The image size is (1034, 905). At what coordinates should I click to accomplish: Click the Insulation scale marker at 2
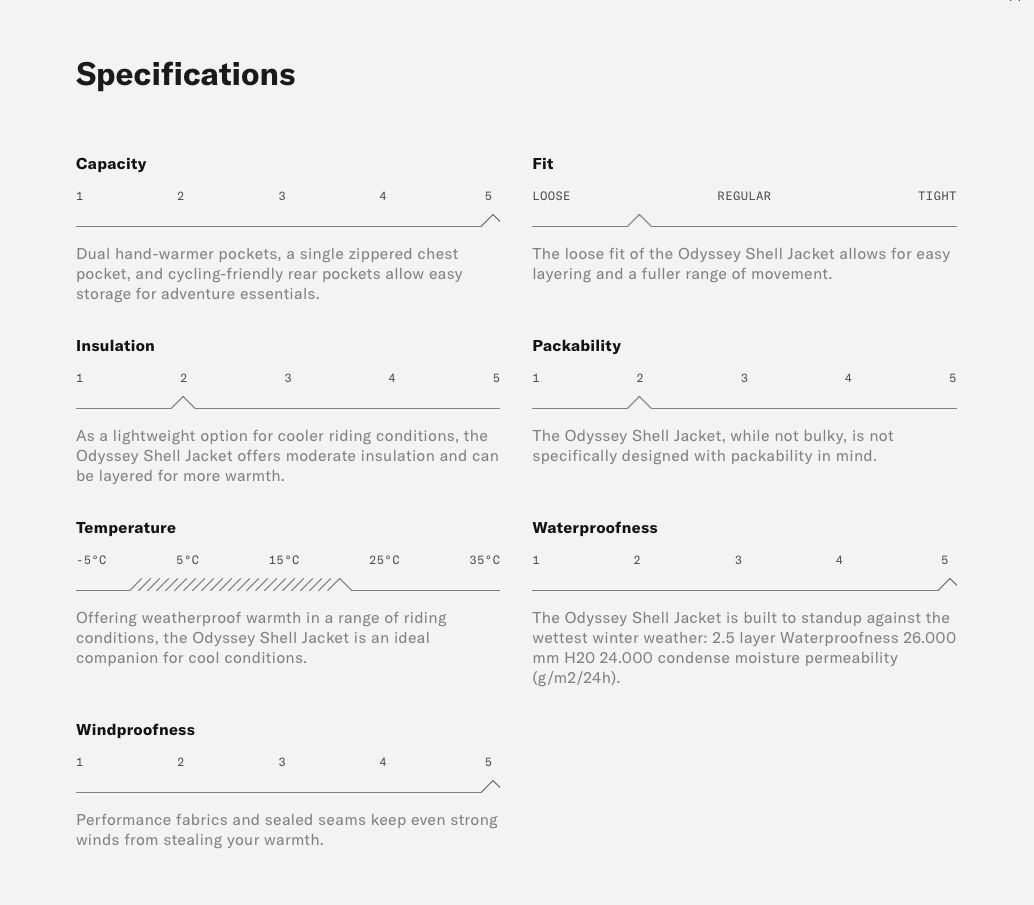coord(183,402)
